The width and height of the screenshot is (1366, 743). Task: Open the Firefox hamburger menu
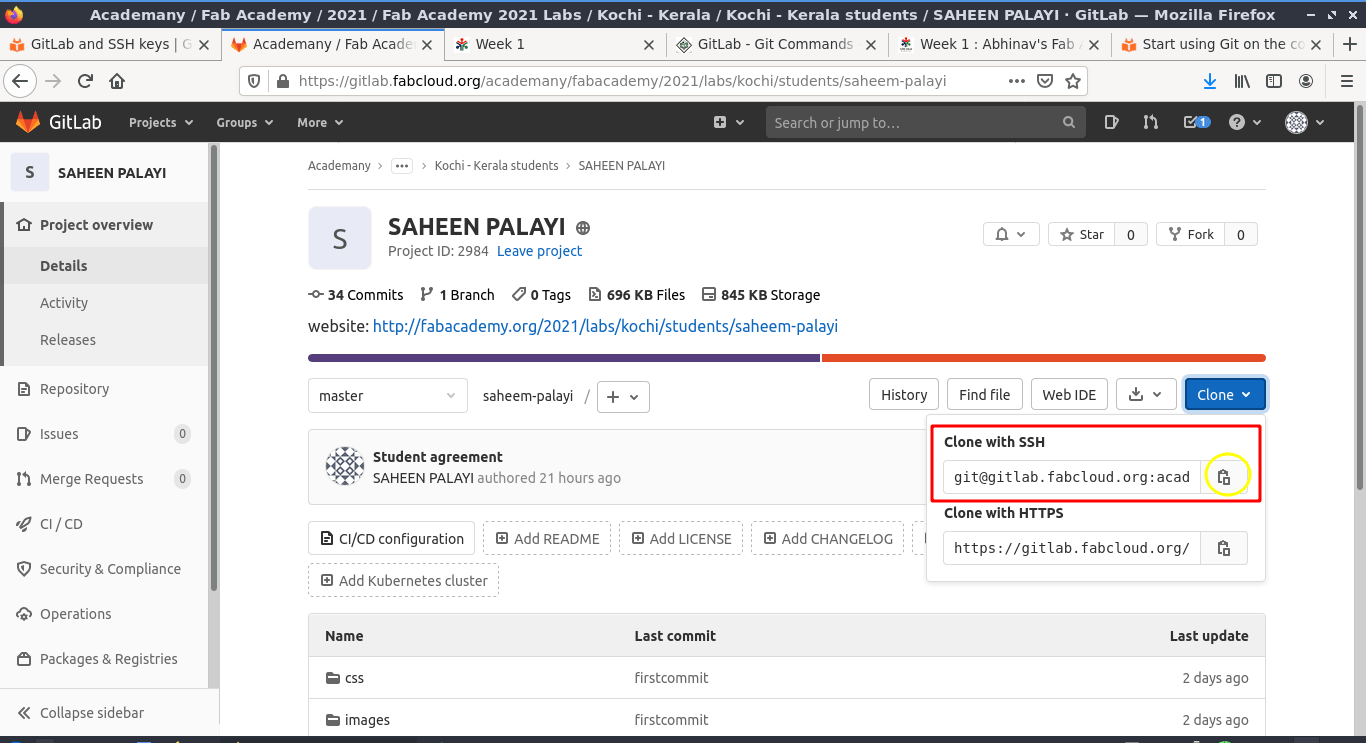coord(1345,81)
